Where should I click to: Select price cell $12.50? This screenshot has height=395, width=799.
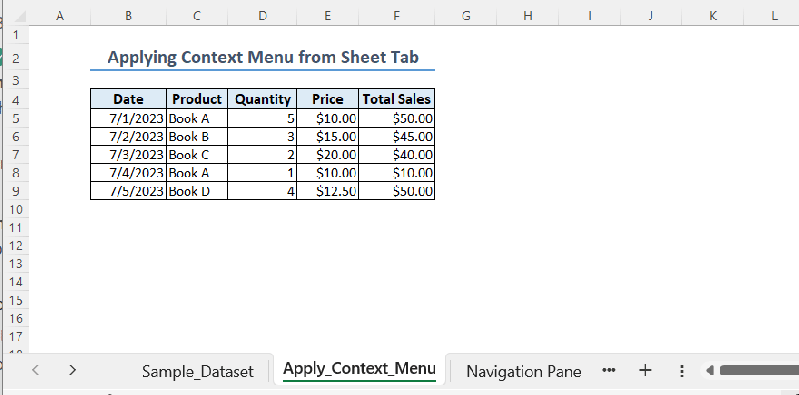pos(328,191)
